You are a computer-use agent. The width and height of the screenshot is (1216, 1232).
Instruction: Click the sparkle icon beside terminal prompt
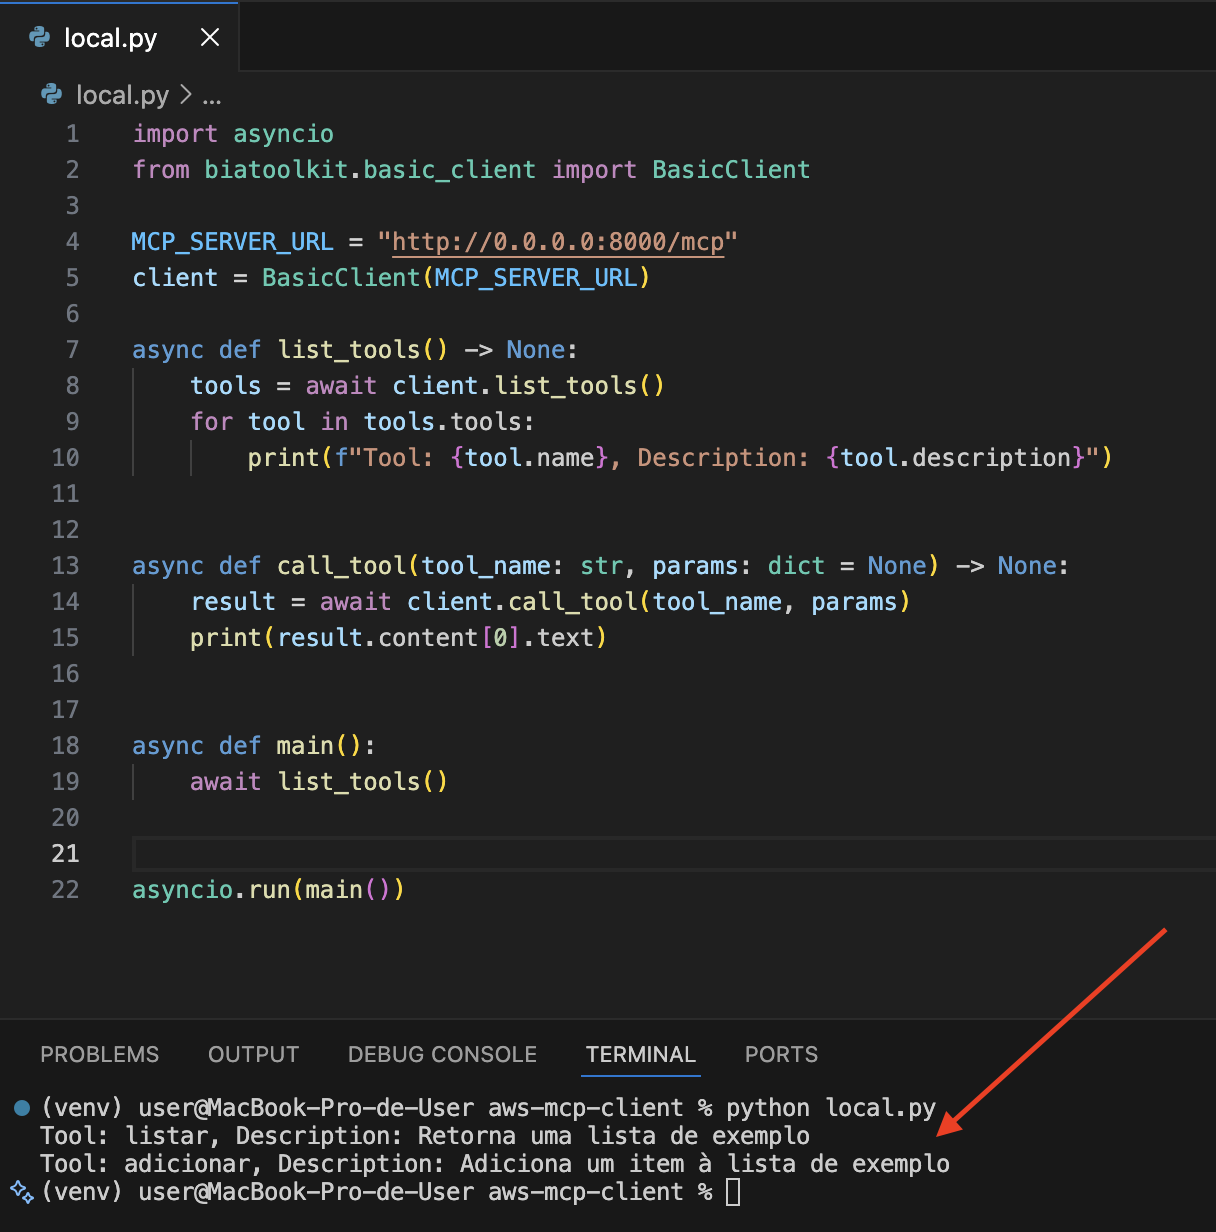(x=22, y=1191)
